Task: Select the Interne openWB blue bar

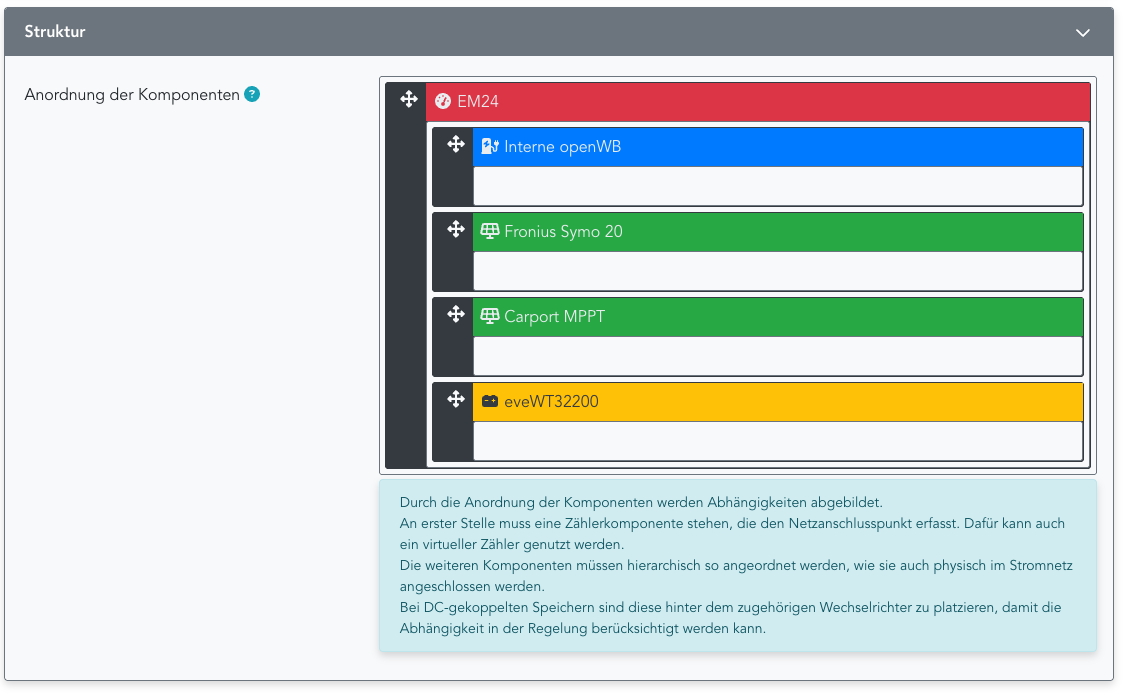Action: 778,147
